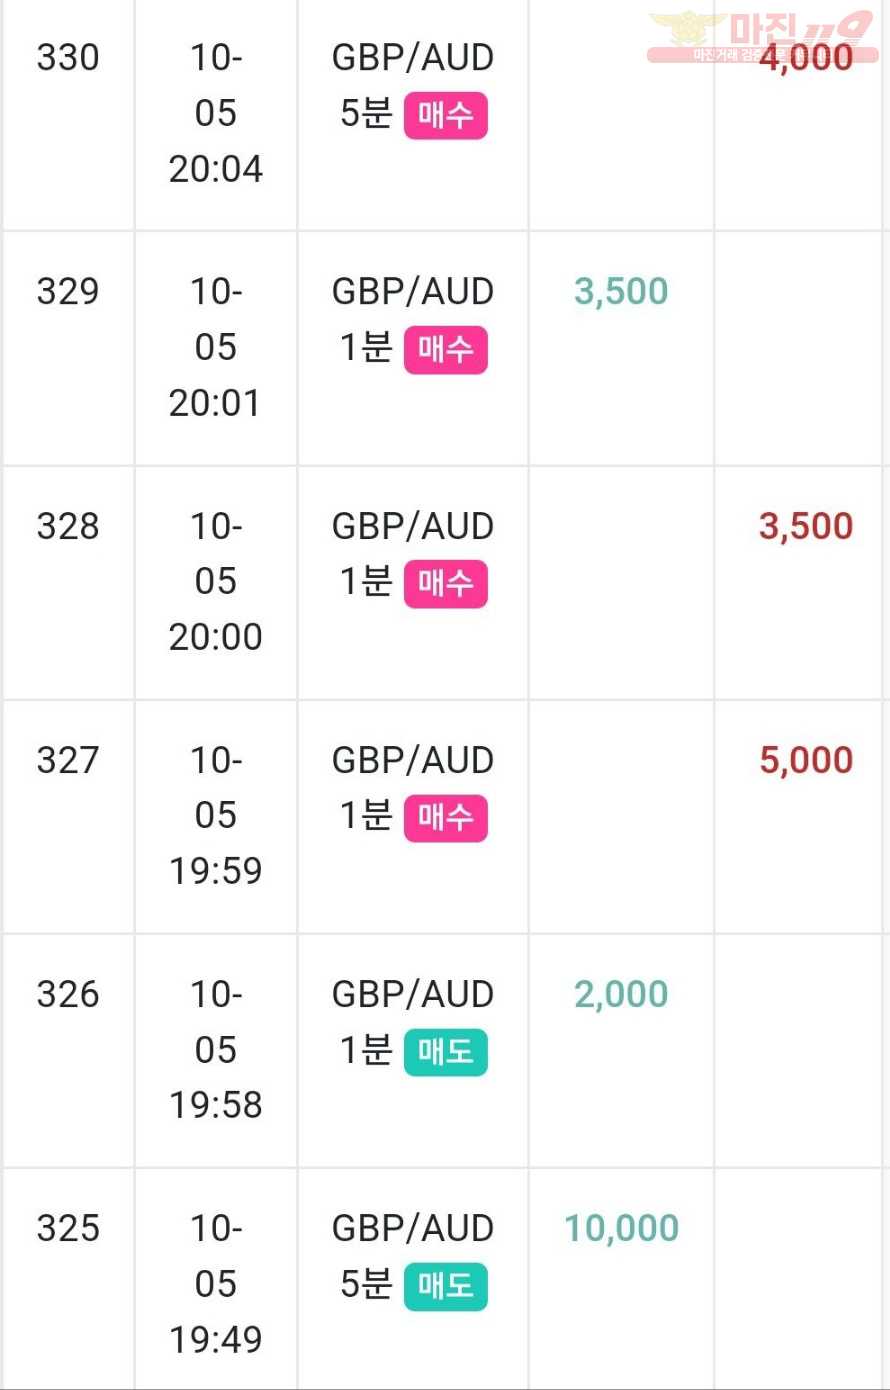Click the red 5,000 amount in row 327
890x1390 pixels.
pos(806,760)
